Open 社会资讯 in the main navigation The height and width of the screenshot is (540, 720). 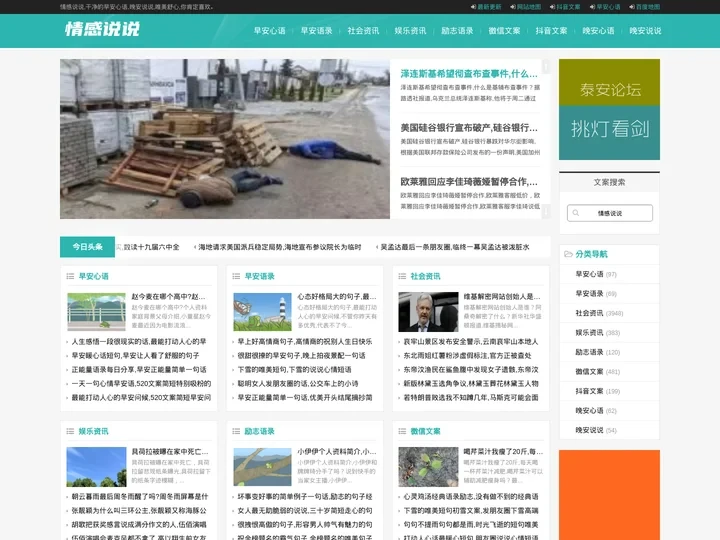click(x=363, y=31)
